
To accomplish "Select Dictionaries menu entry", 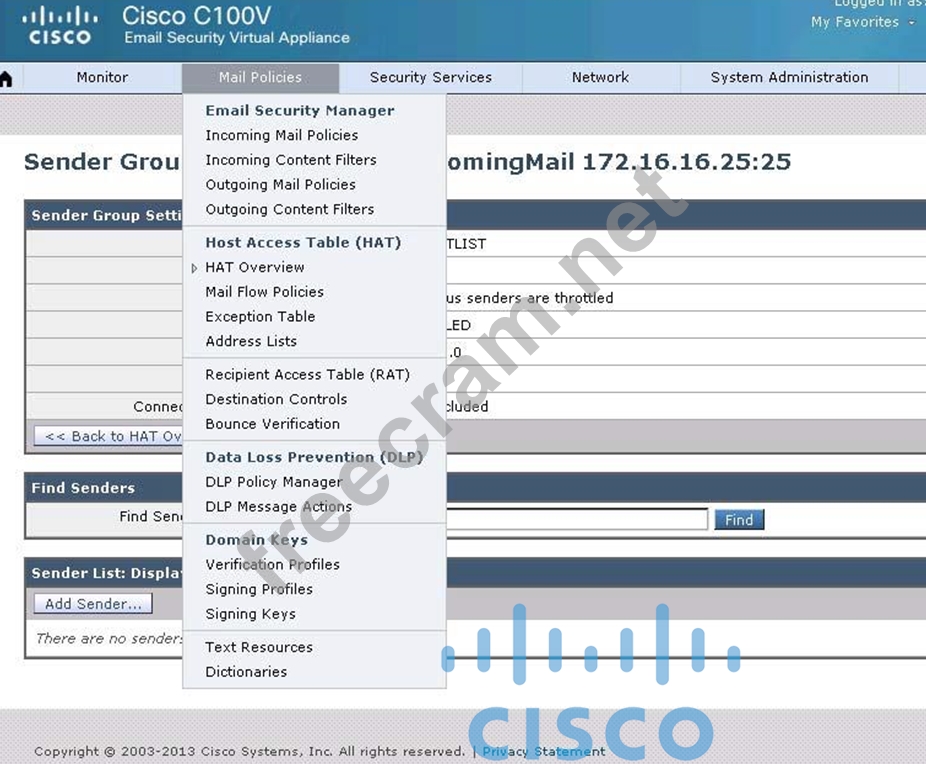I will click(x=246, y=672).
